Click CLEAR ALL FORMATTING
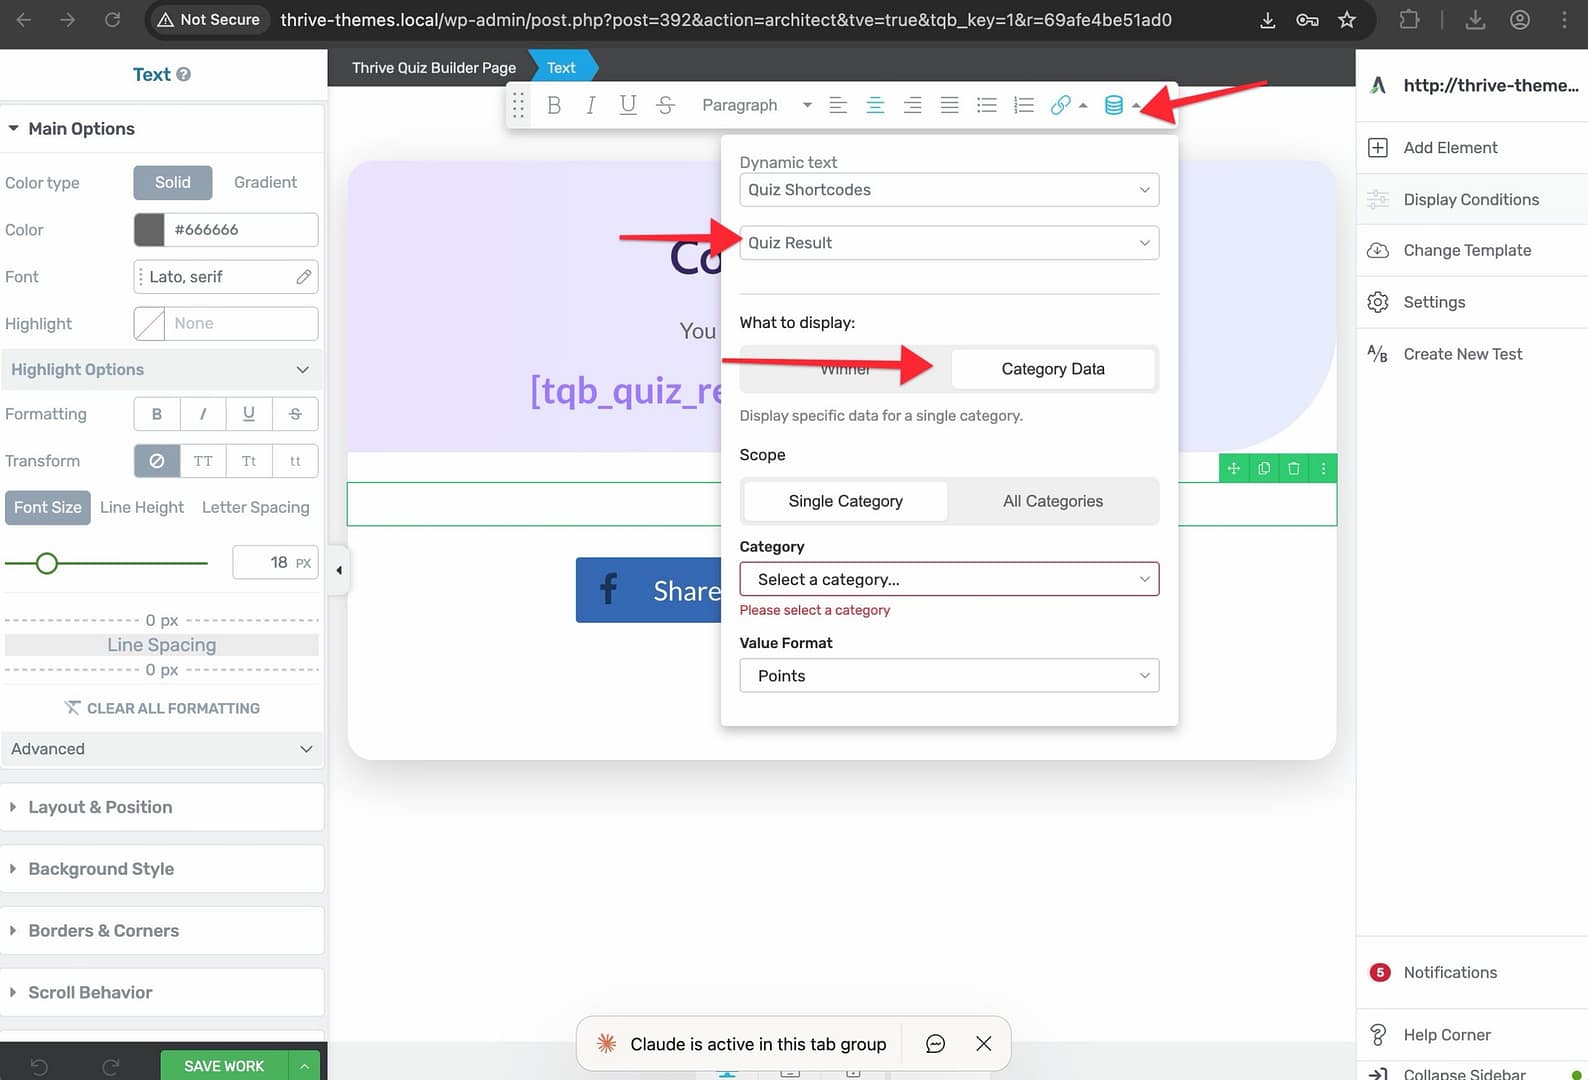The image size is (1588, 1080). 162,708
